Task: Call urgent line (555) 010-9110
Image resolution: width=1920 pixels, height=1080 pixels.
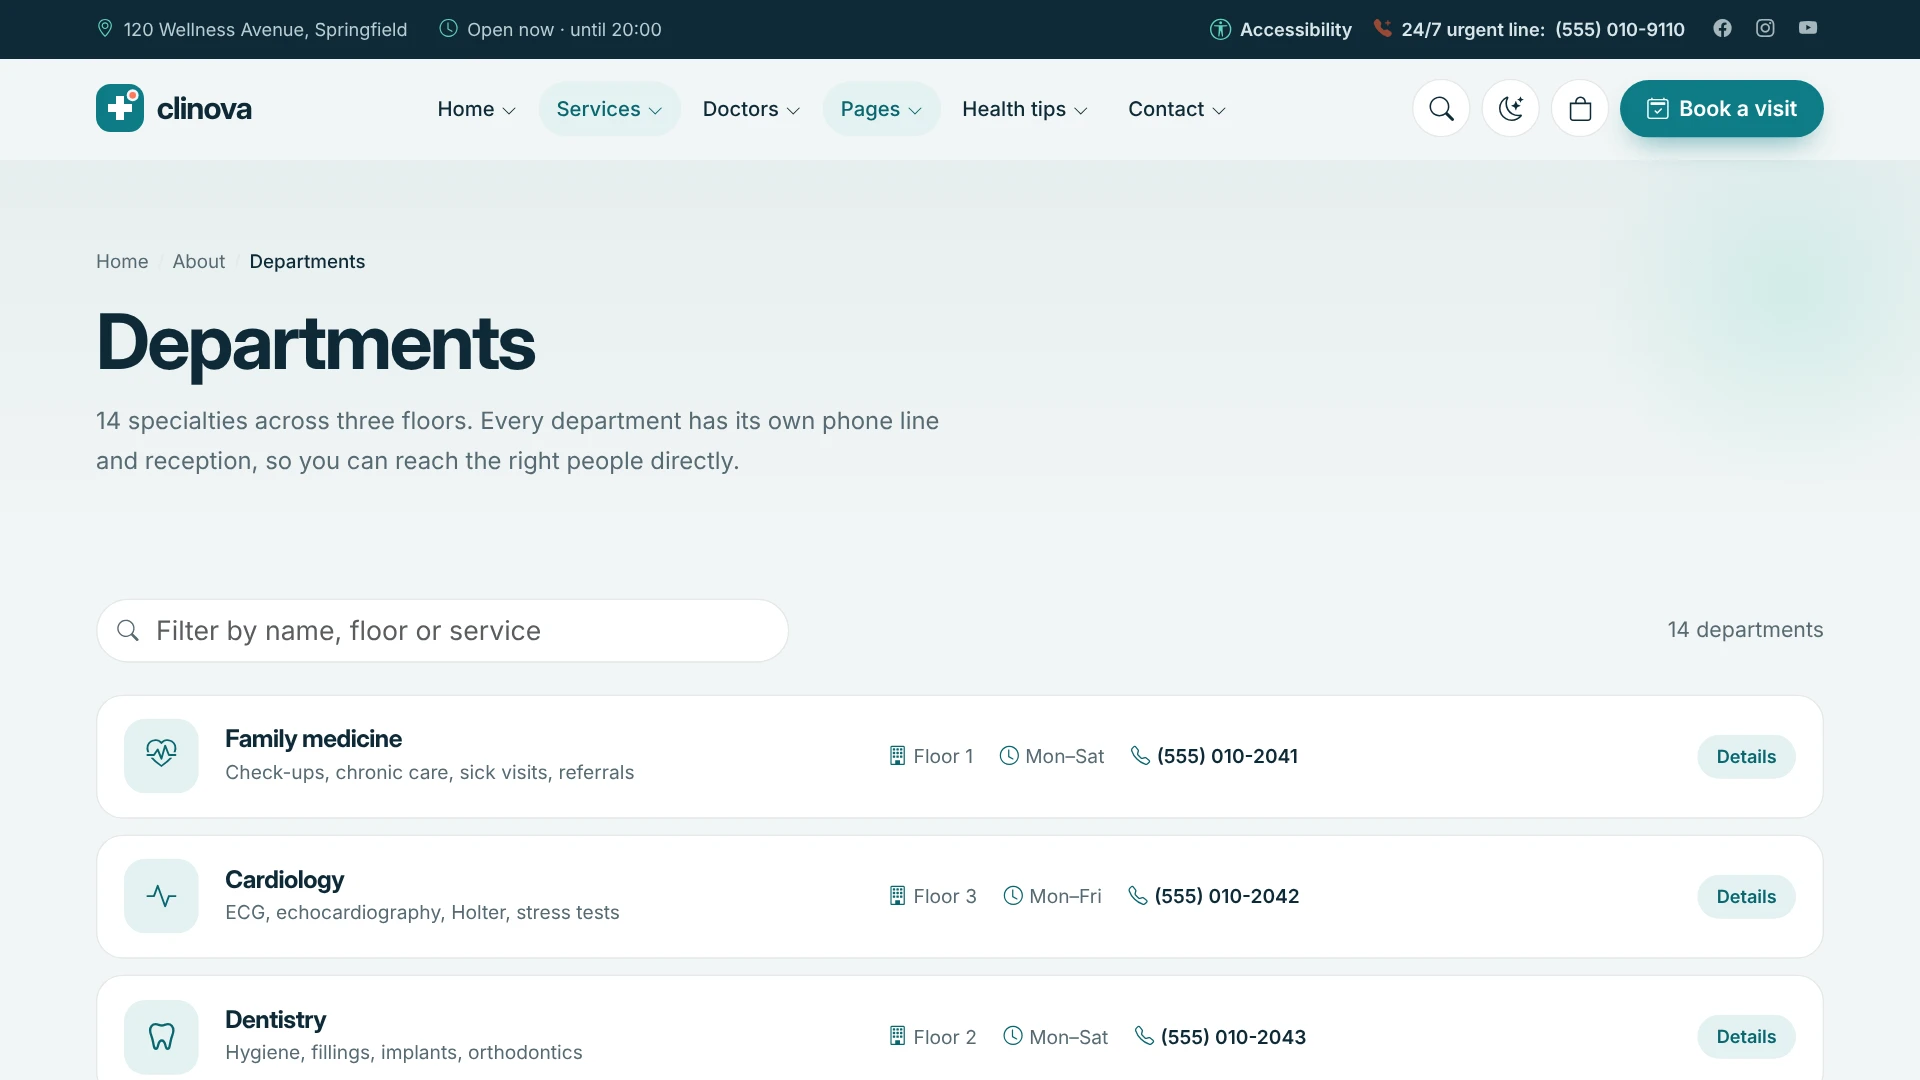Action: coord(1619,29)
